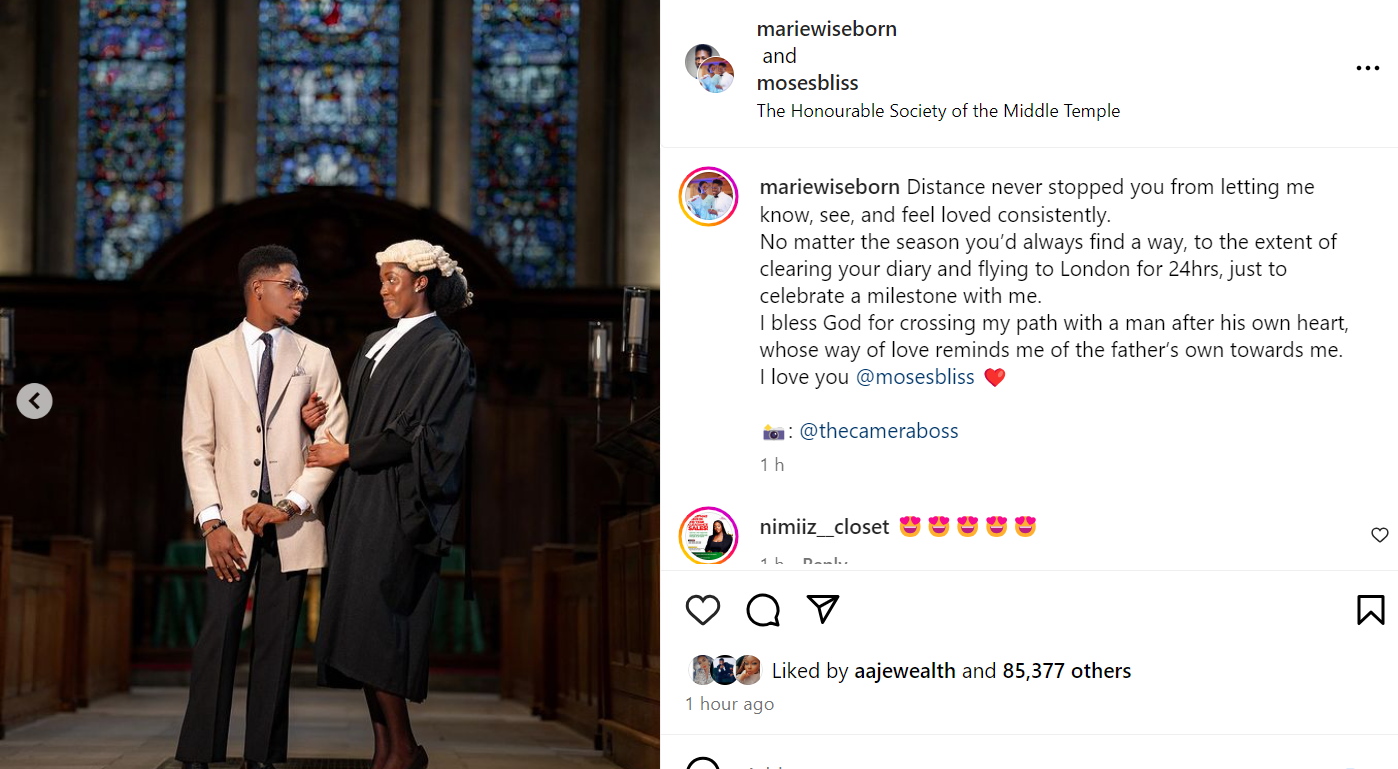
Task: Click @thecameraboss photographer mention
Action: [879, 431]
